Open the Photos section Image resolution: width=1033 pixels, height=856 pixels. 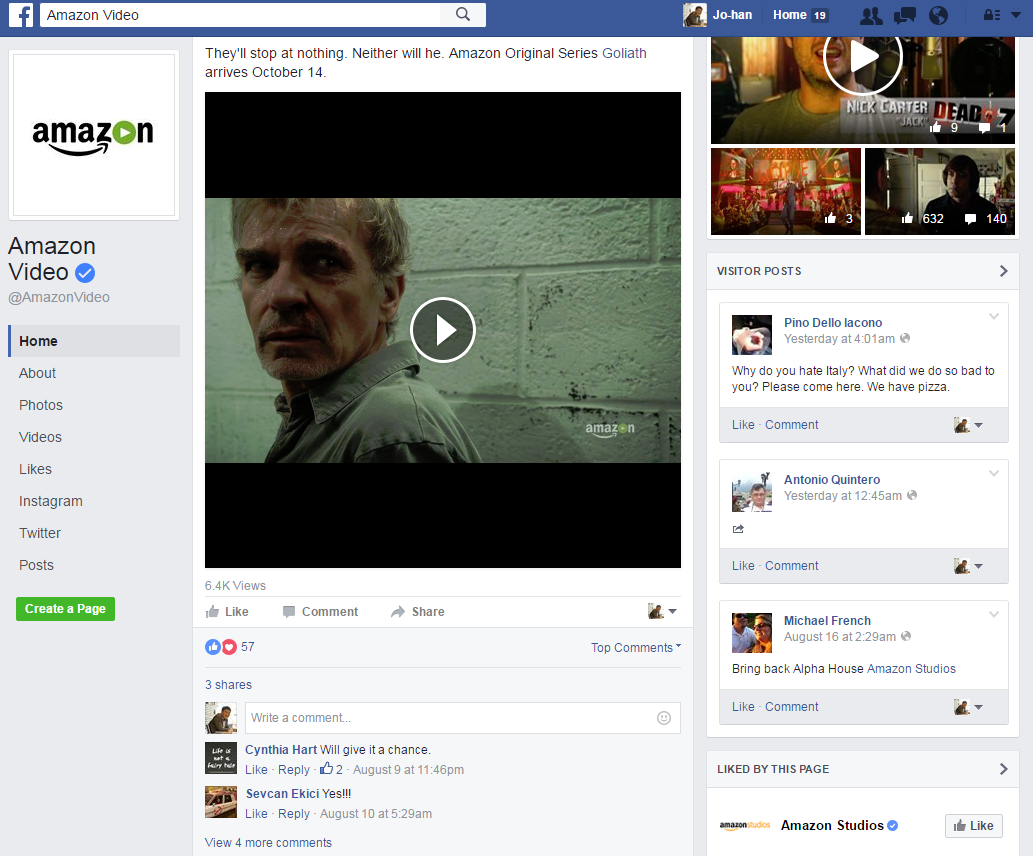coord(41,405)
